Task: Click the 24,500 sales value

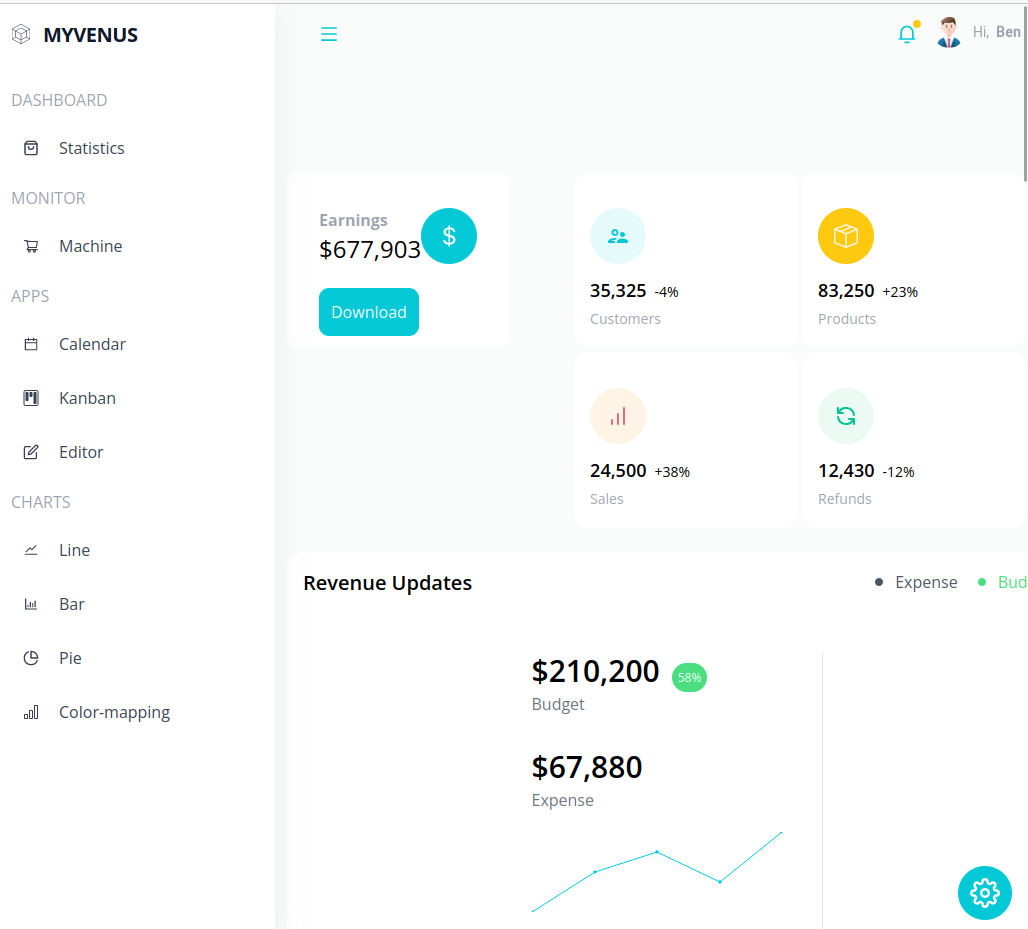Action: [618, 471]
